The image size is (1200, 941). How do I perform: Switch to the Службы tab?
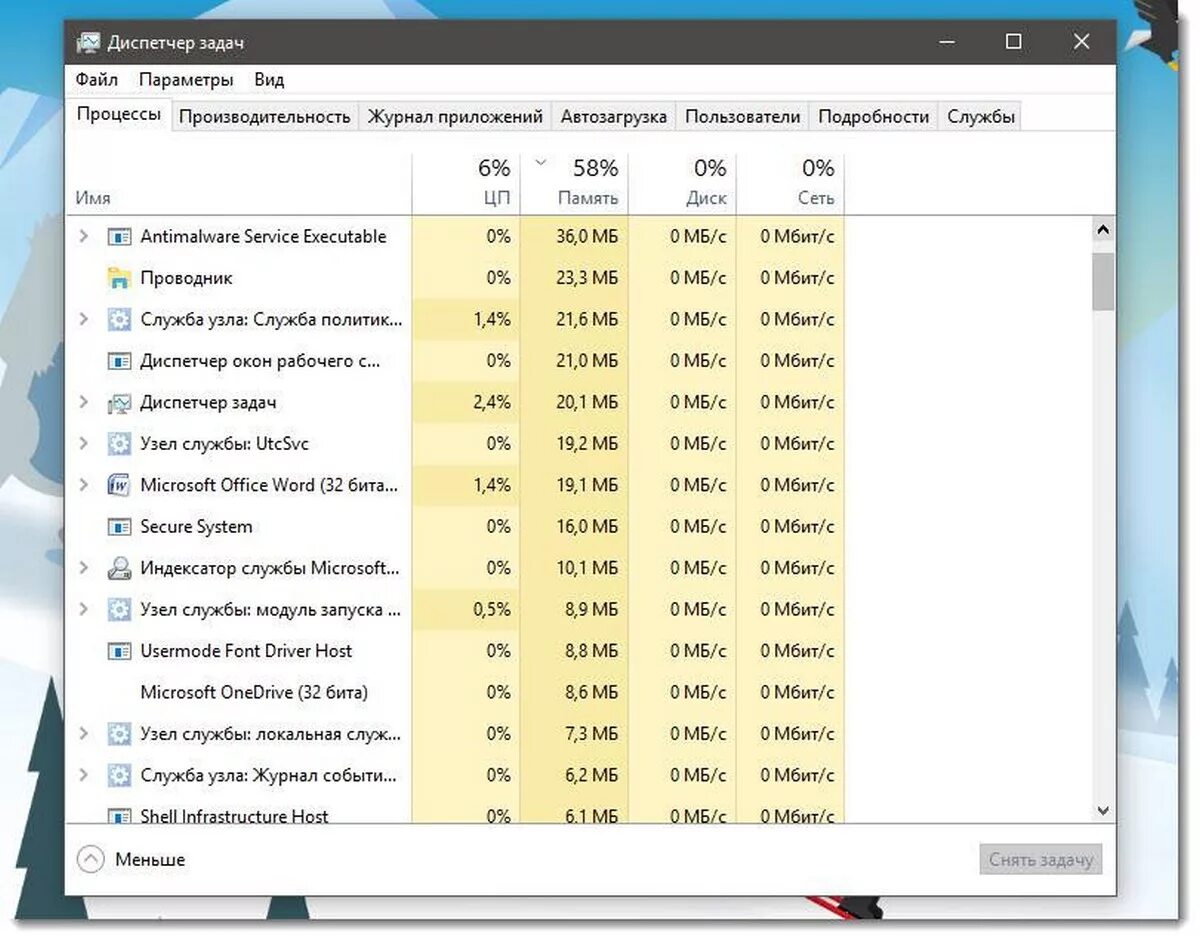[981, 116]
